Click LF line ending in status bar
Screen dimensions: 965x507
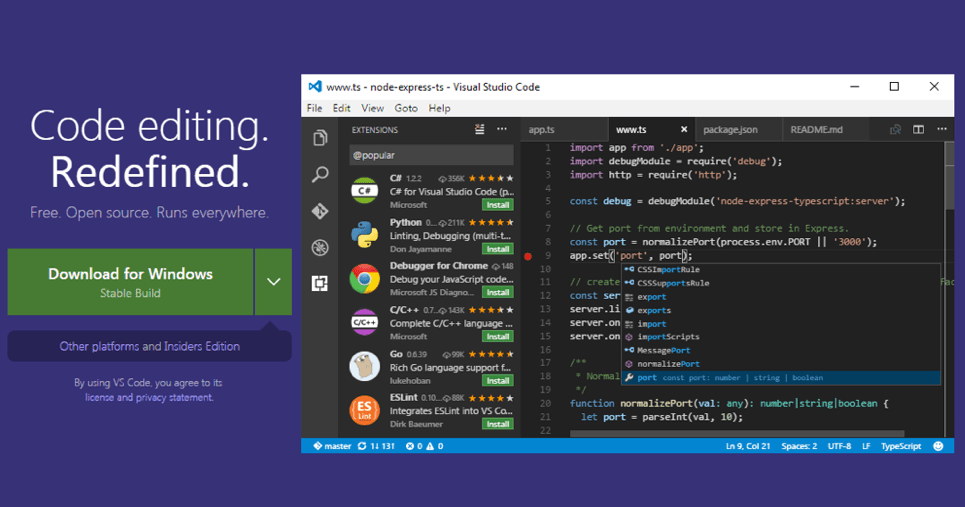pyautogui.click(x=866, y=446)
